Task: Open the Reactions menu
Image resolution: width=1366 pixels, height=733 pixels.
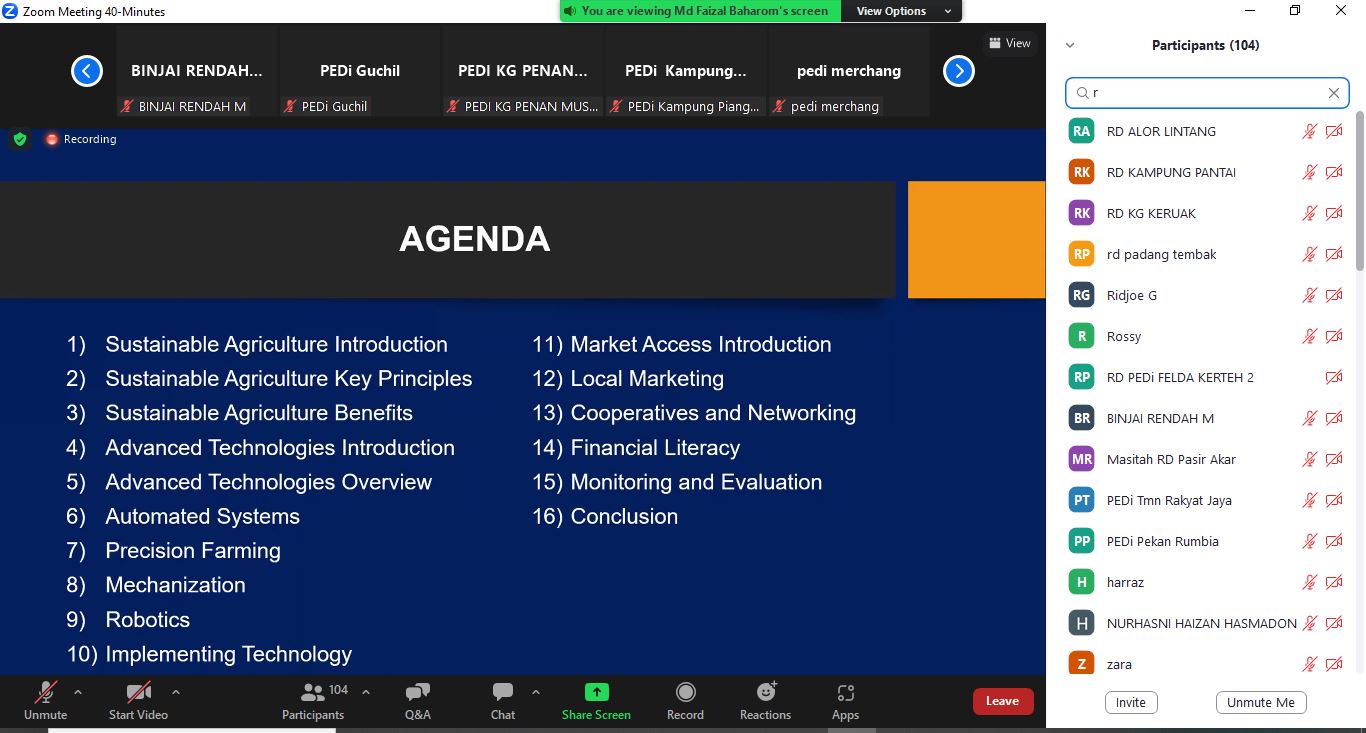Action: click(766, 700)
